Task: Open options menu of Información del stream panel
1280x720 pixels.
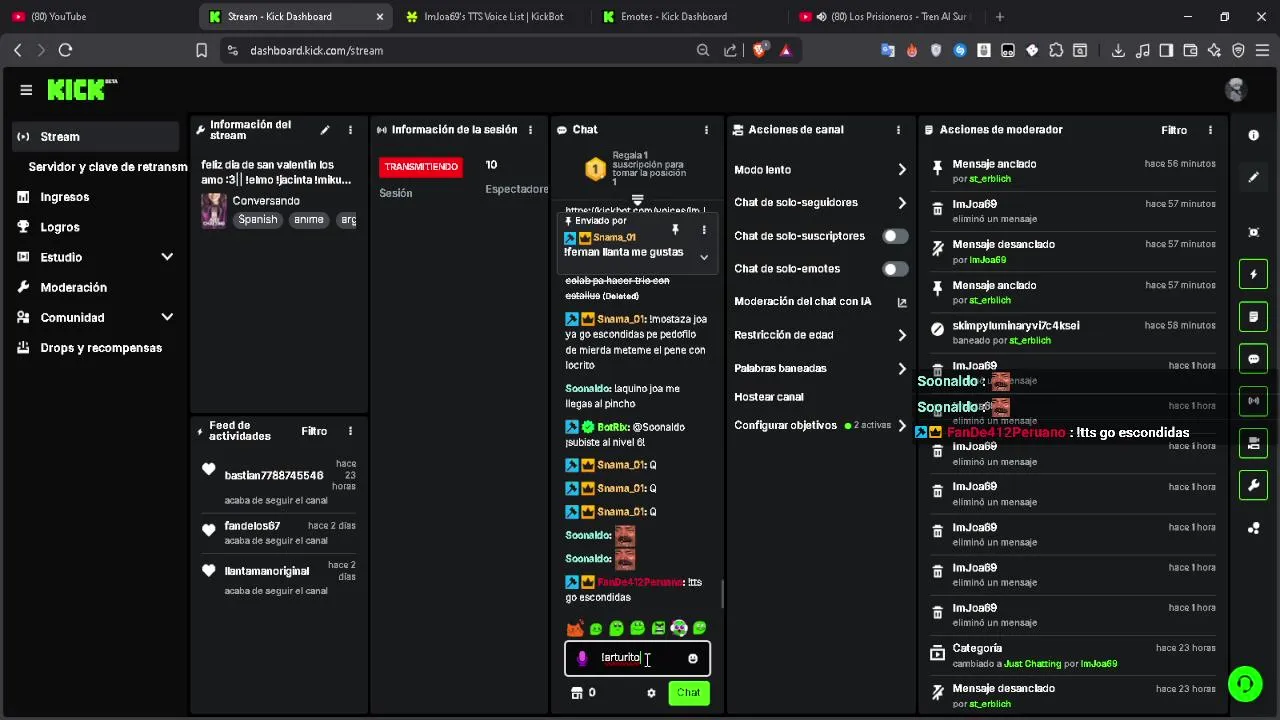Action: click(350, 130)
